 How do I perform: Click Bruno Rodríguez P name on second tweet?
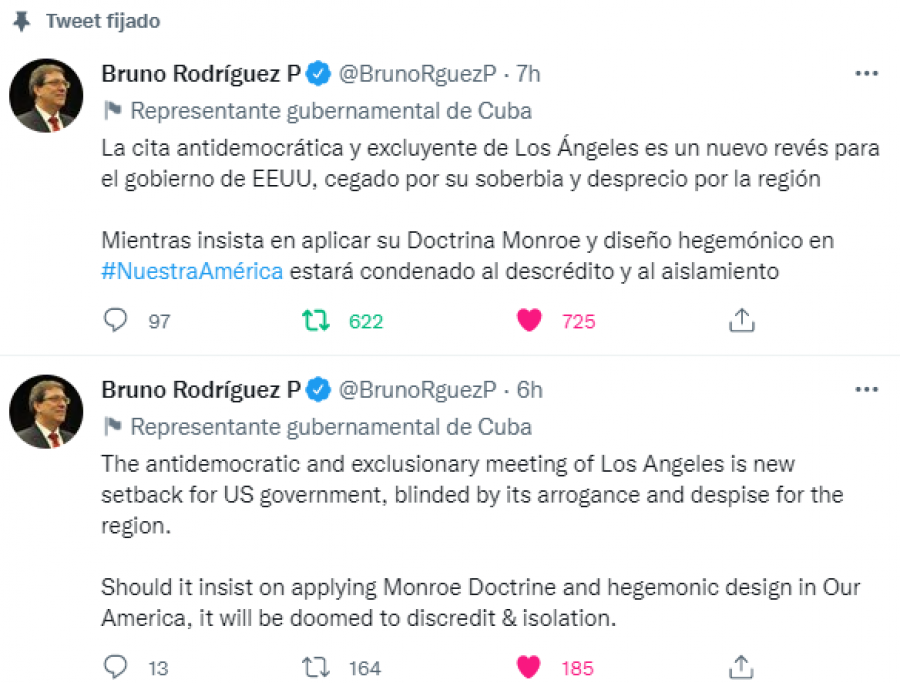[200, 389]
